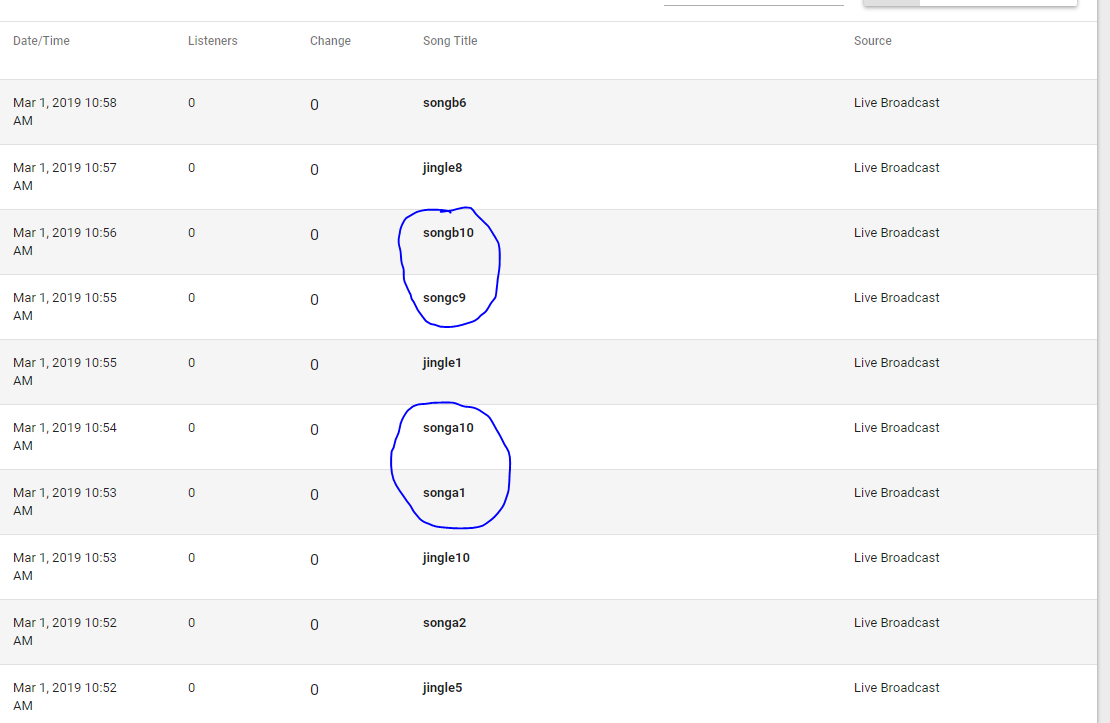
Task: Click the Change value in songa1 row
Action: click(314, 495)
